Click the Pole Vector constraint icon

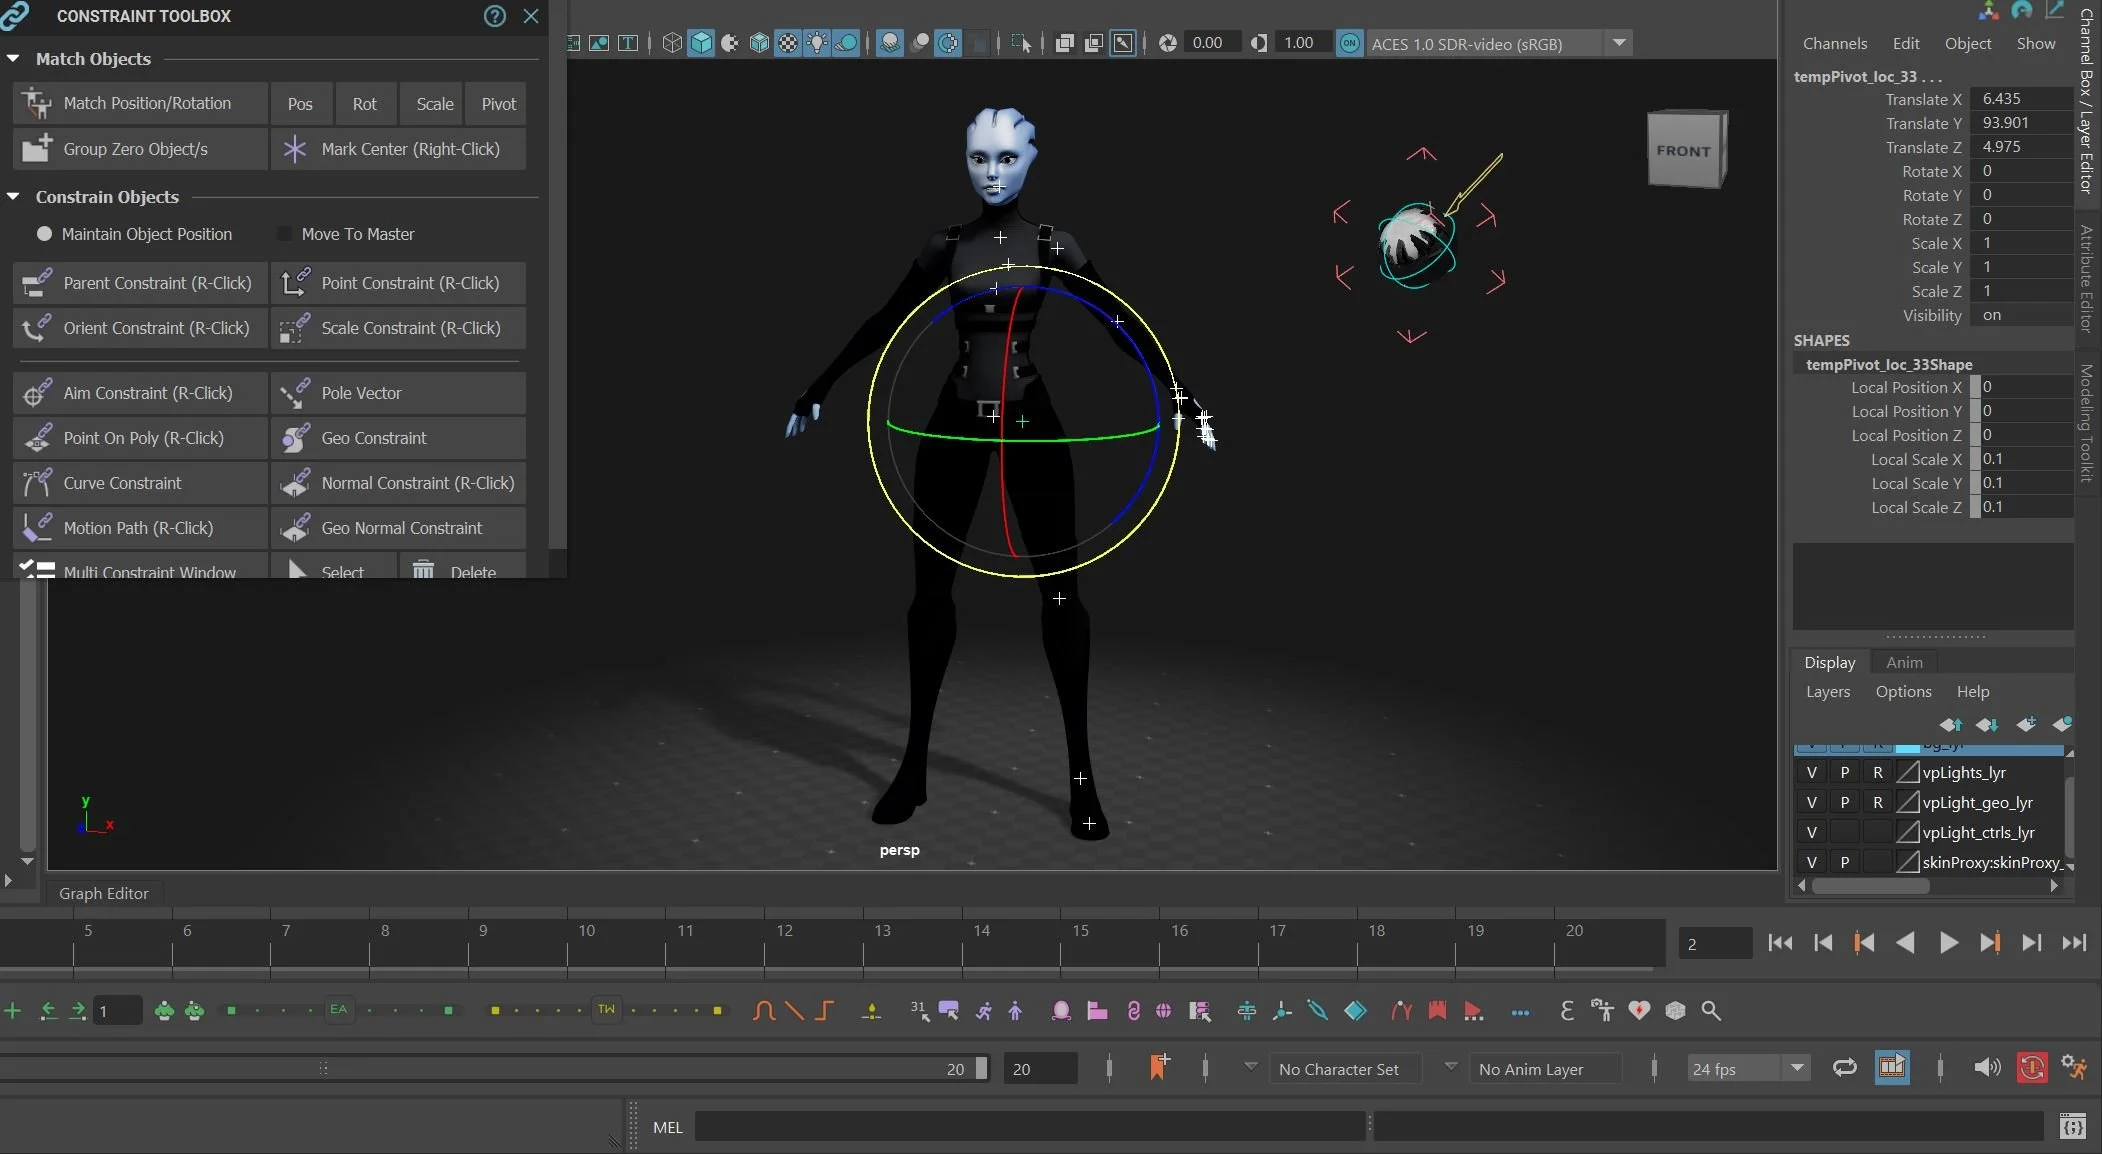coord(295,393)
